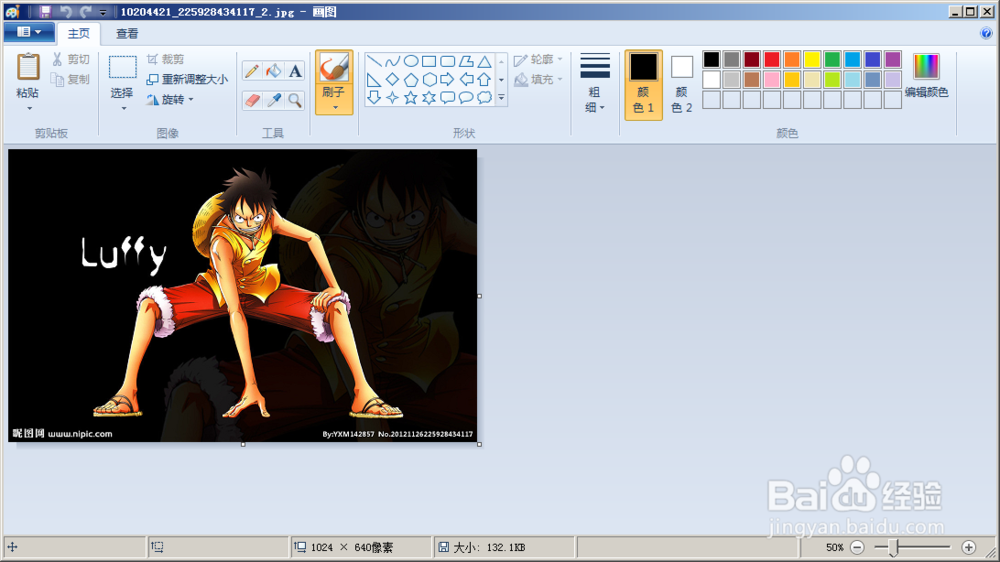Open the Fill (填充) dropdown
1000x562 pixels.
point(539,79)
